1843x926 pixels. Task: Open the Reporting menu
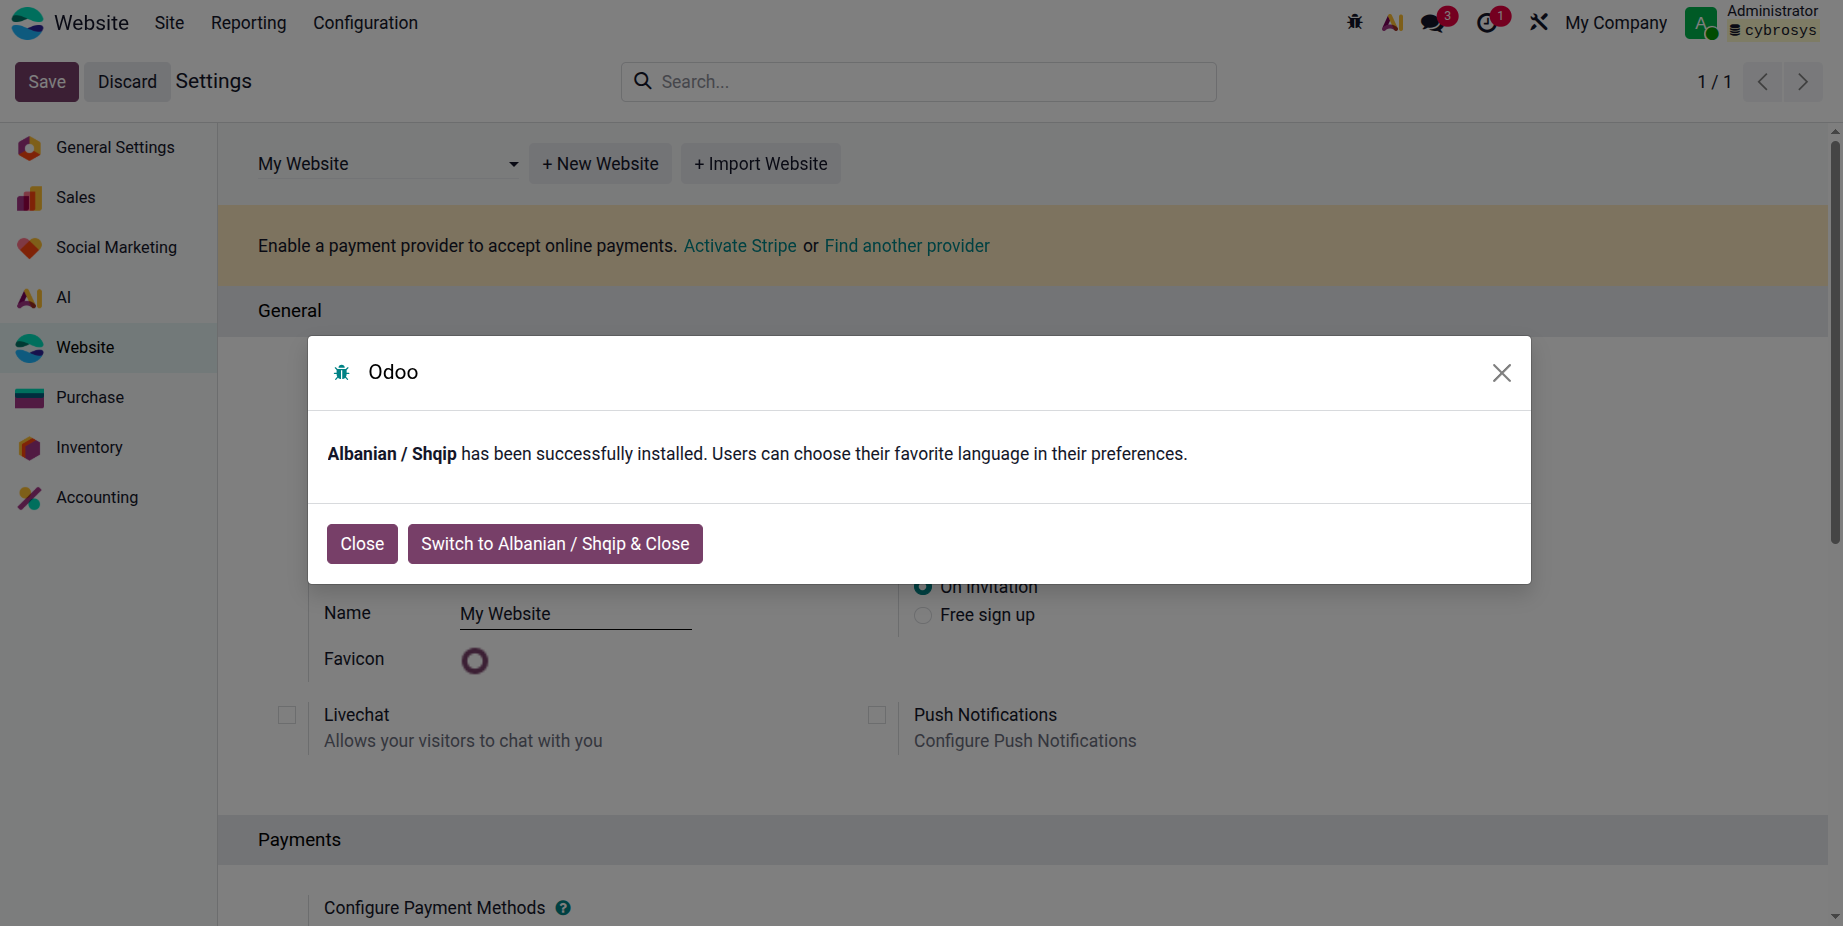pyautogui.click(x=248, y=23)
